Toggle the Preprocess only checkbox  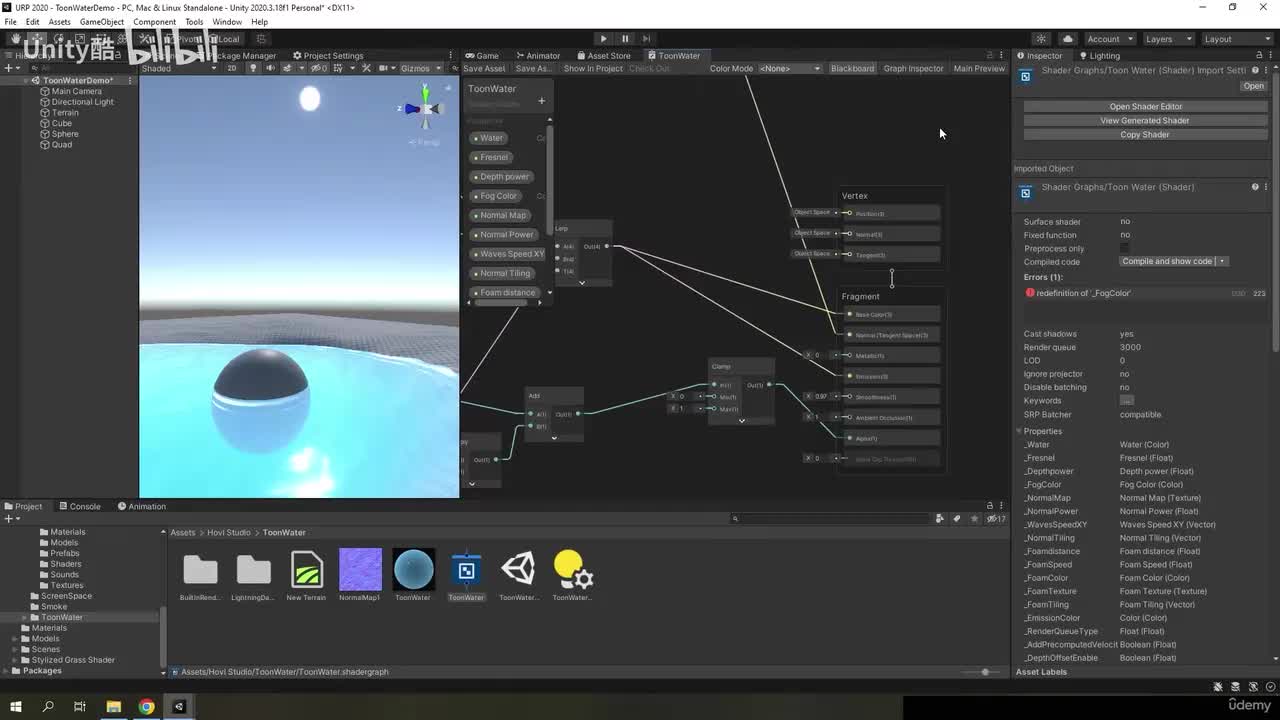1125,248
